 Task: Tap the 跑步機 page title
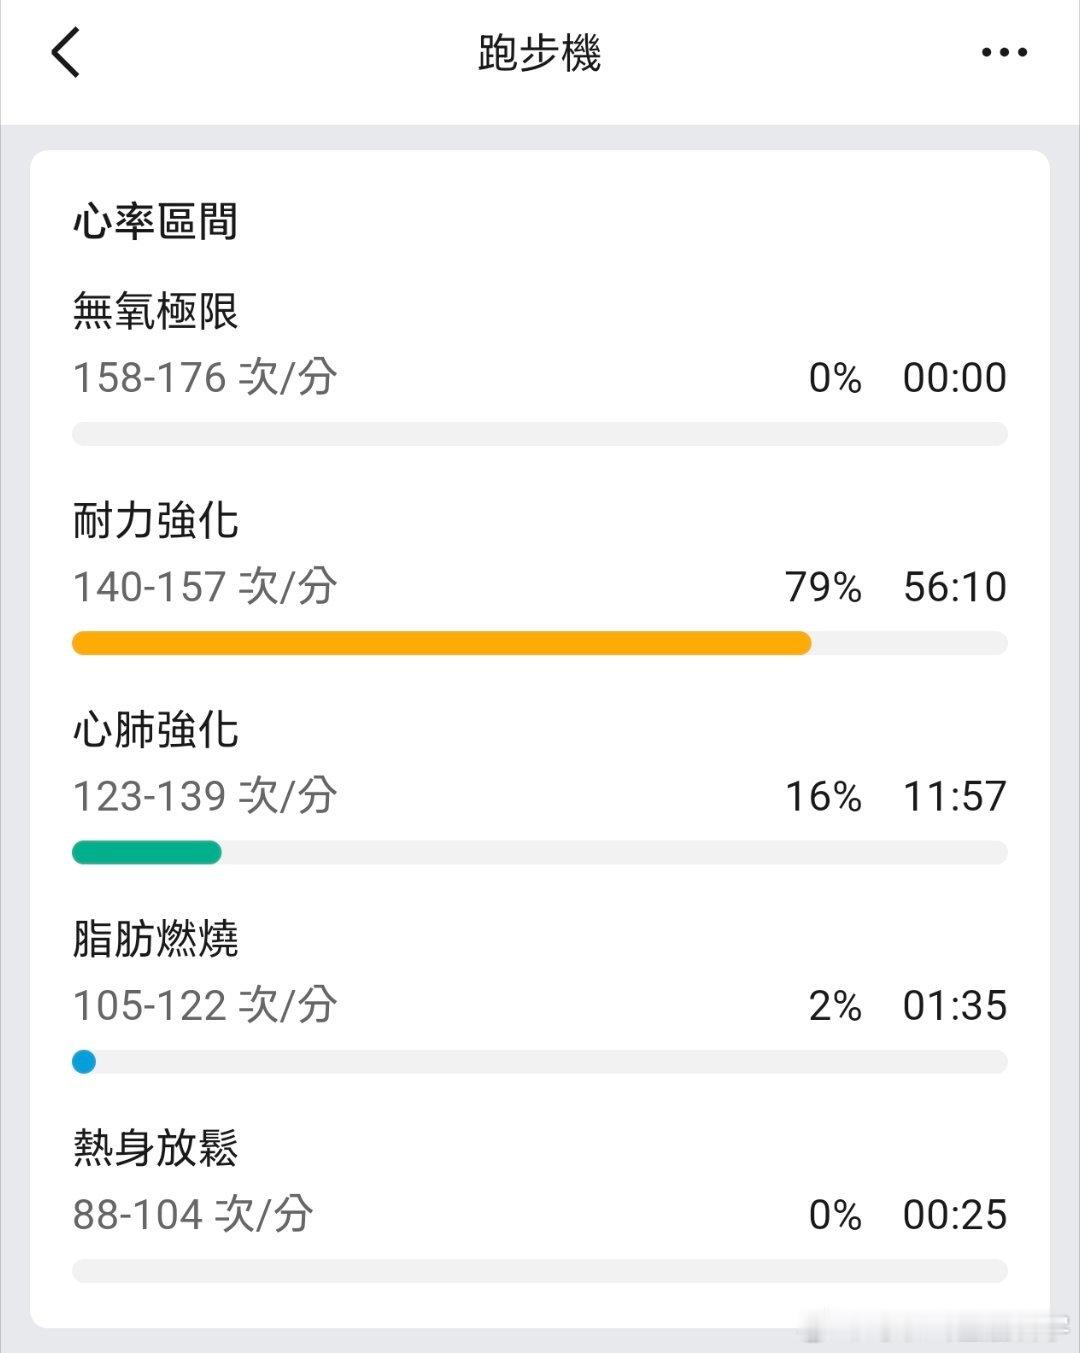pos(539,53)
